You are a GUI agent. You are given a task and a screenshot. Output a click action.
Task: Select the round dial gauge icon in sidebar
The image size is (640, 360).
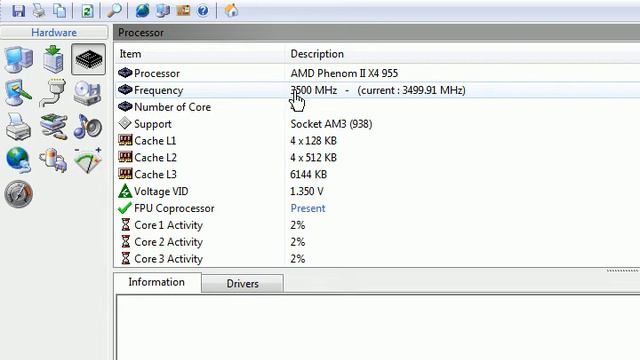pyautogui.click(x=18, y=194)
